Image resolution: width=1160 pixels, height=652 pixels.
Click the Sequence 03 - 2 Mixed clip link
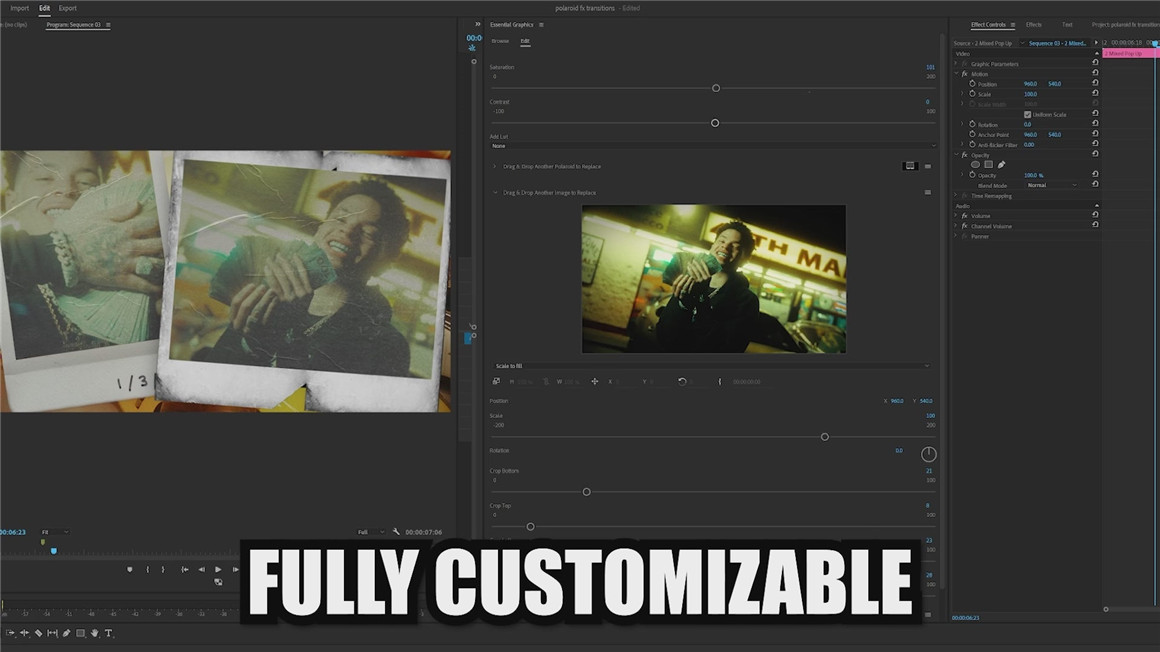[x=1057, y=43]
